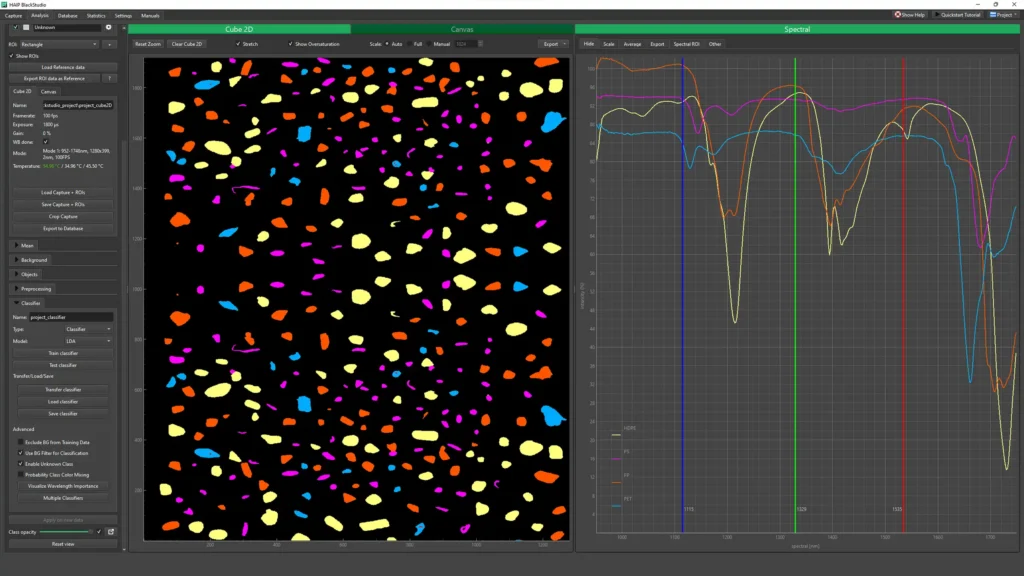This screenshot has height=576, width=1024.
Task: Click the classifier Name input field
Action: pos(71,317)
